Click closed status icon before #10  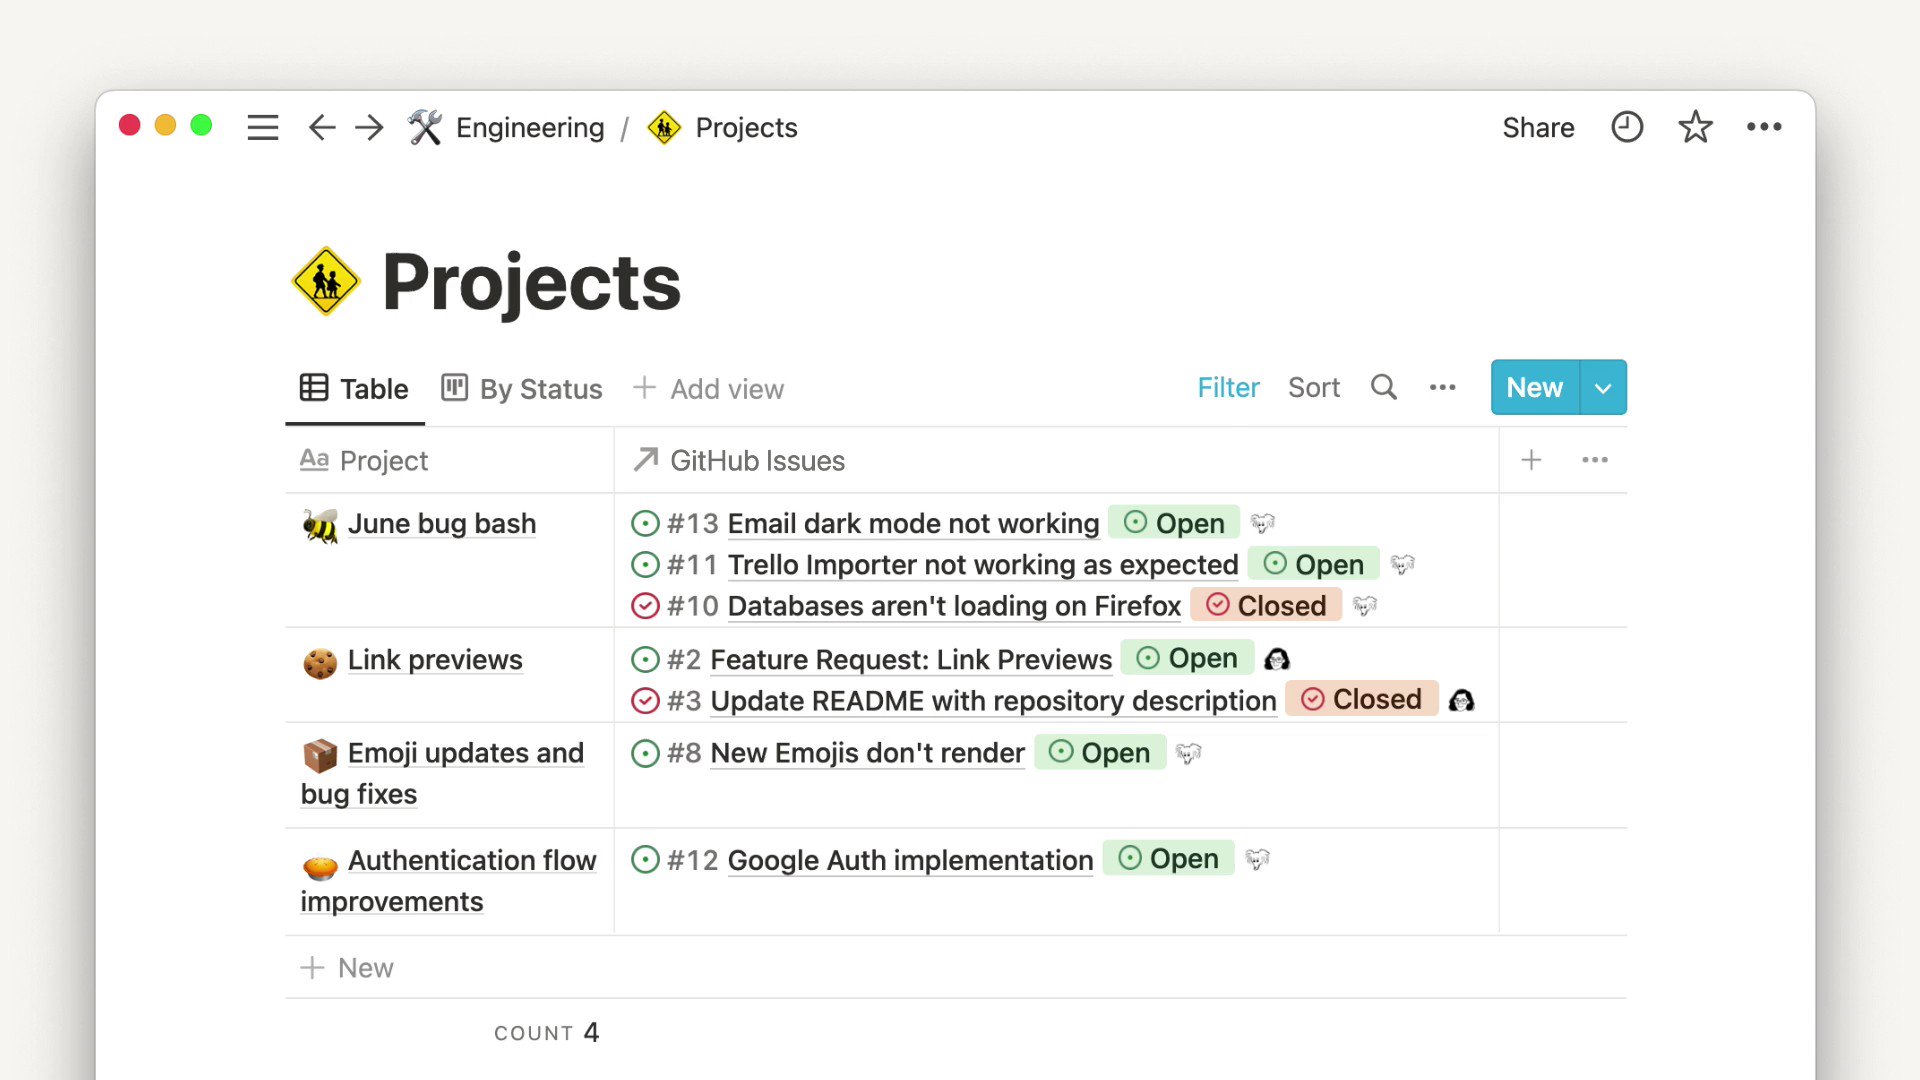coord(645,606)
